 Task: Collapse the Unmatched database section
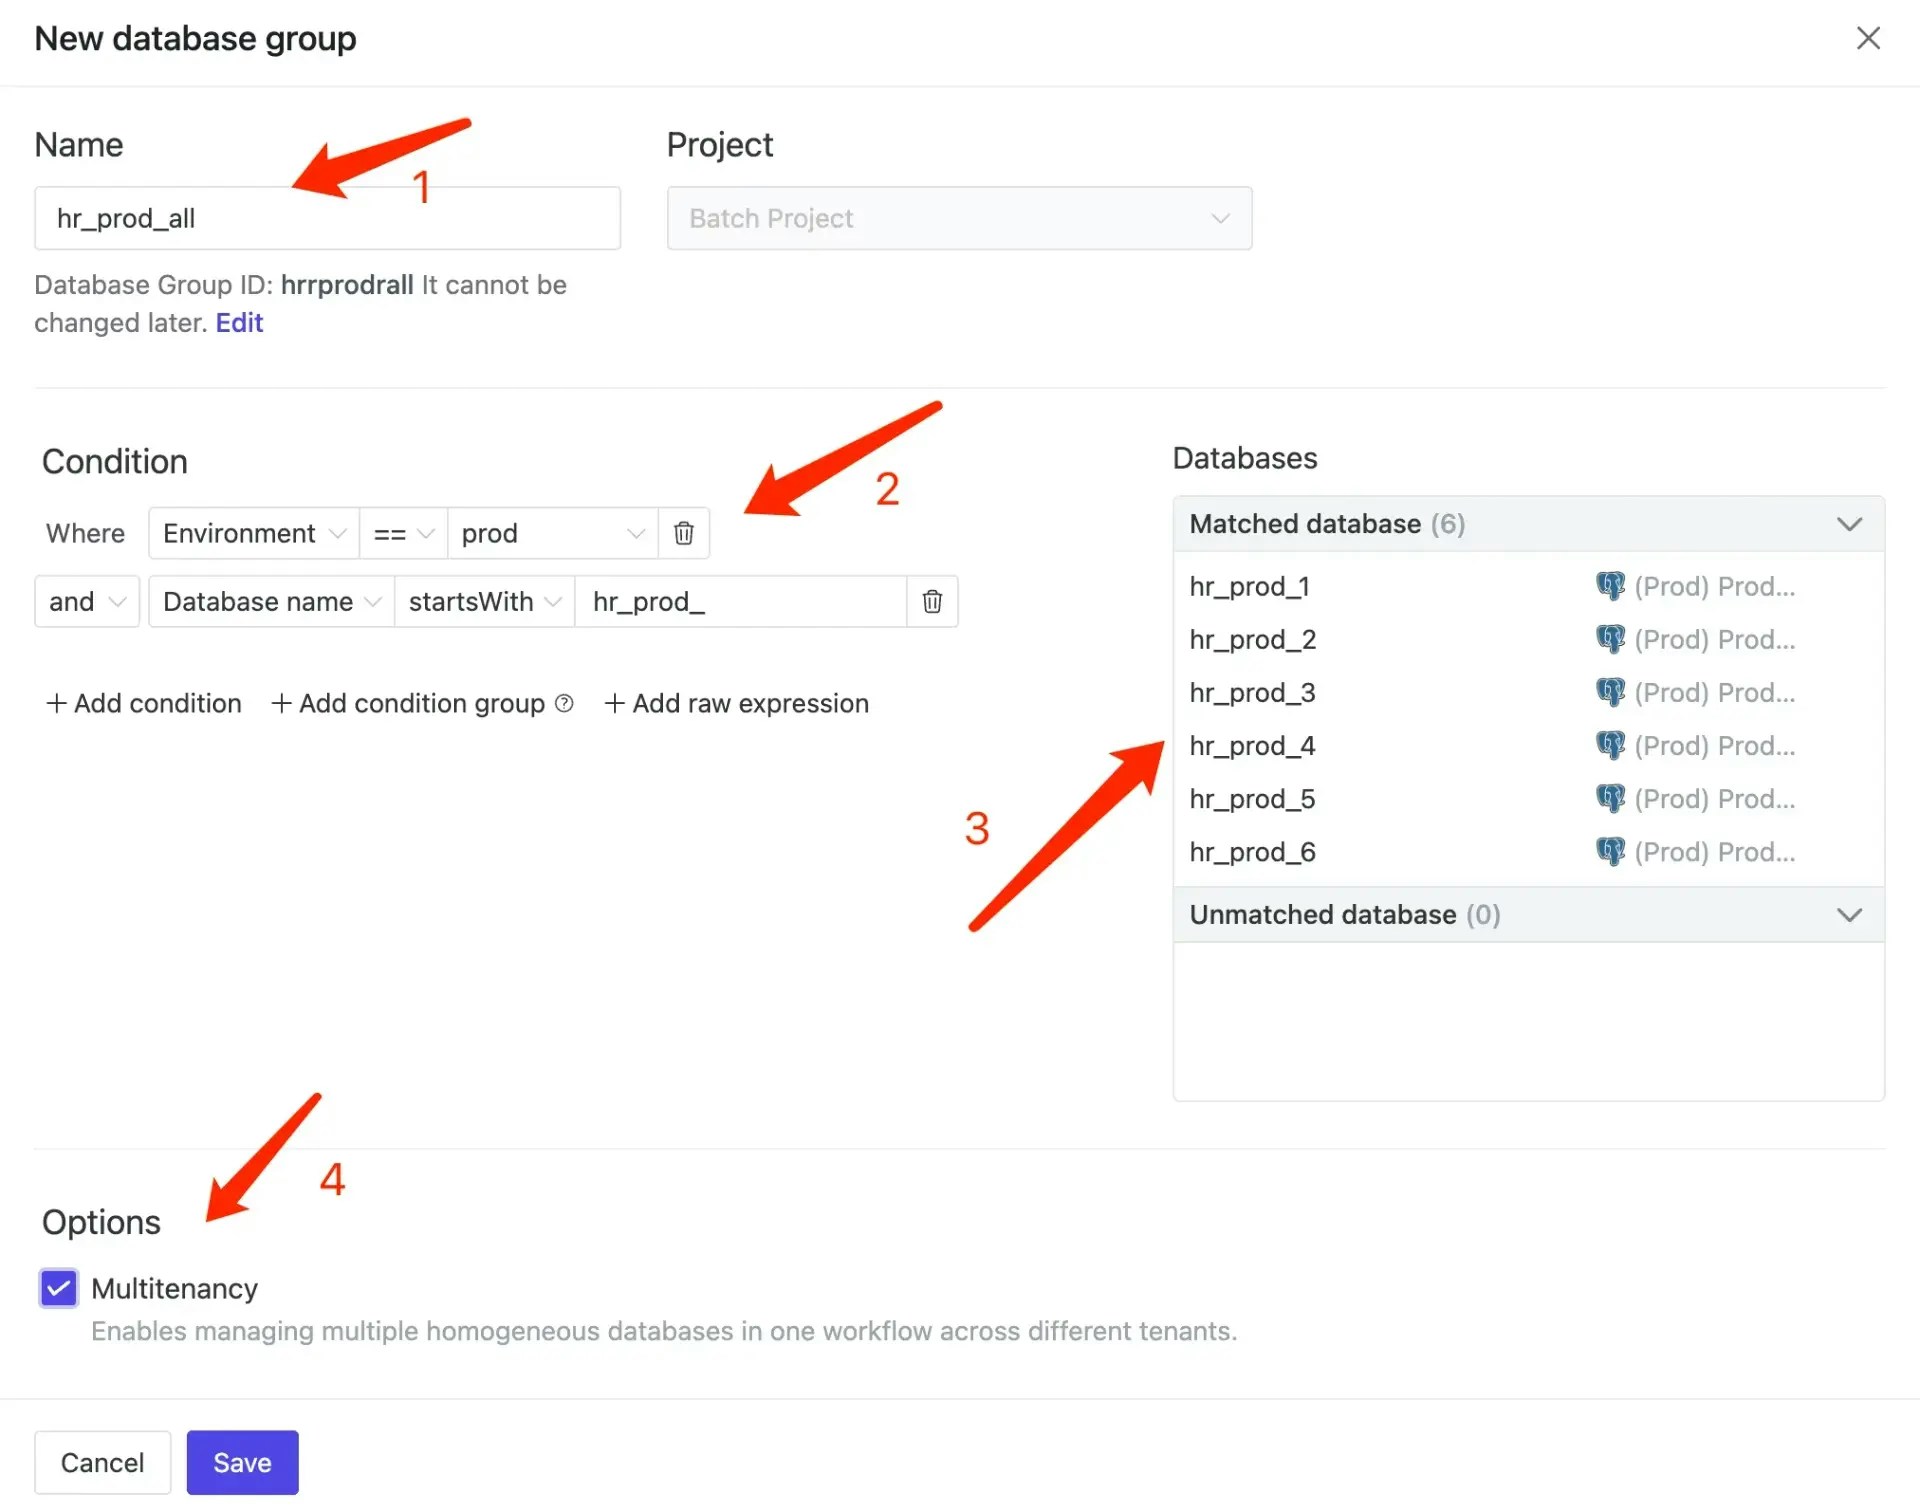click(1849, 915)
